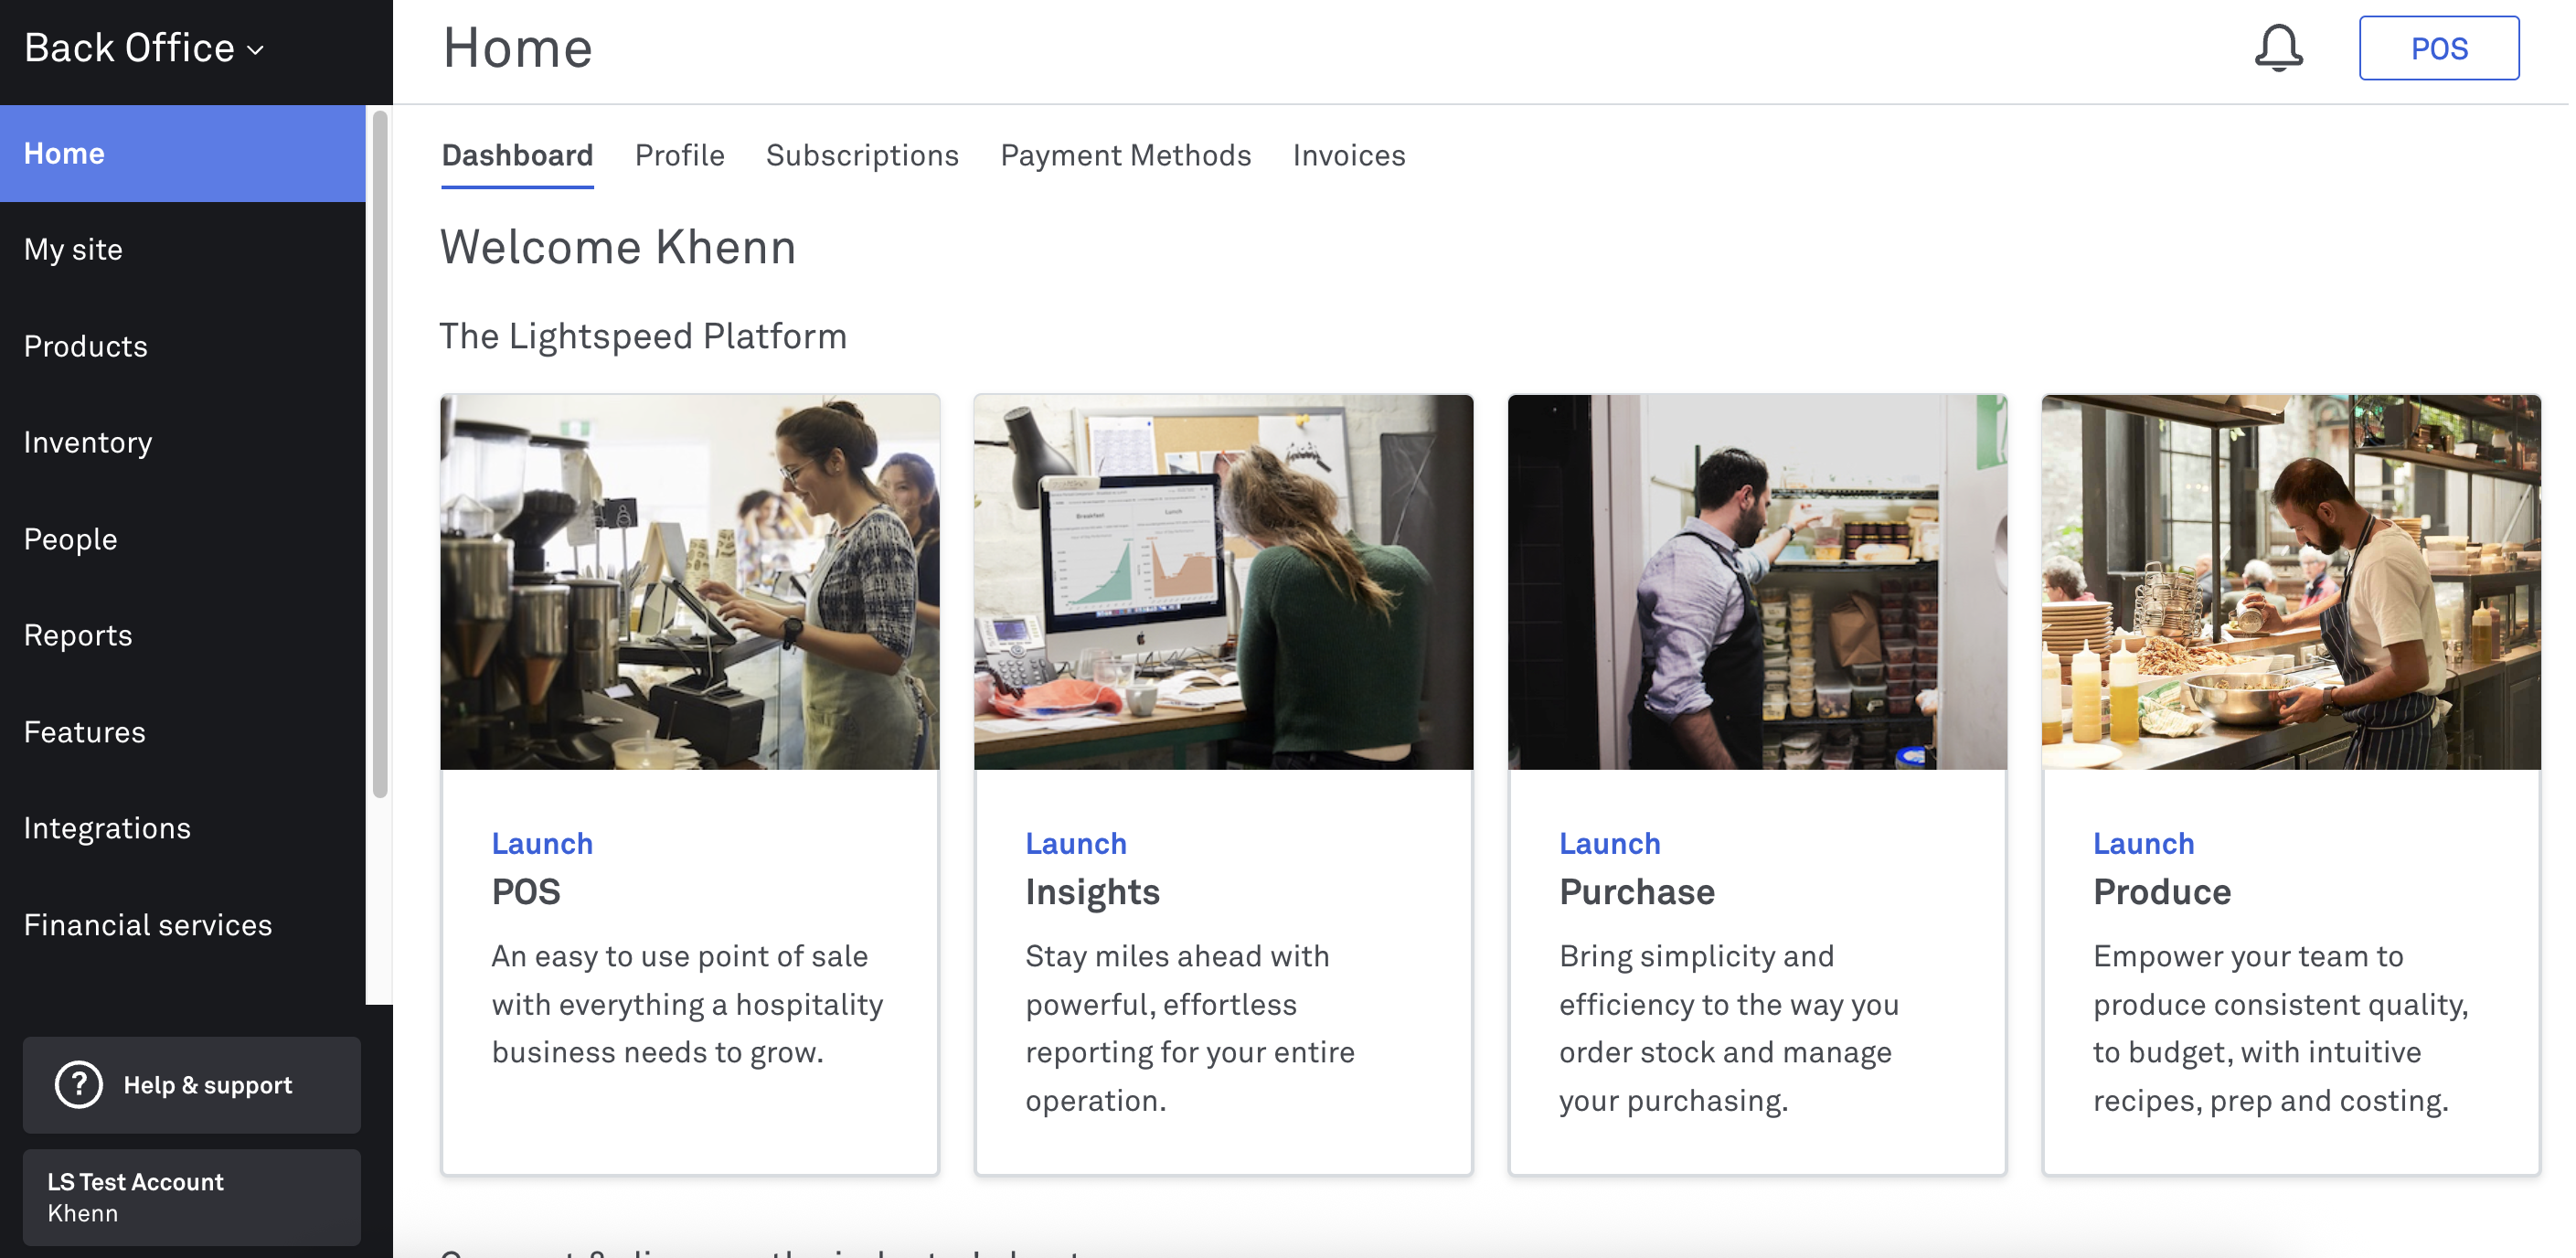The image size is (2576, 1258).
Task: Click The Lightspeed Platform heading
Action: [x=643, y=336]
